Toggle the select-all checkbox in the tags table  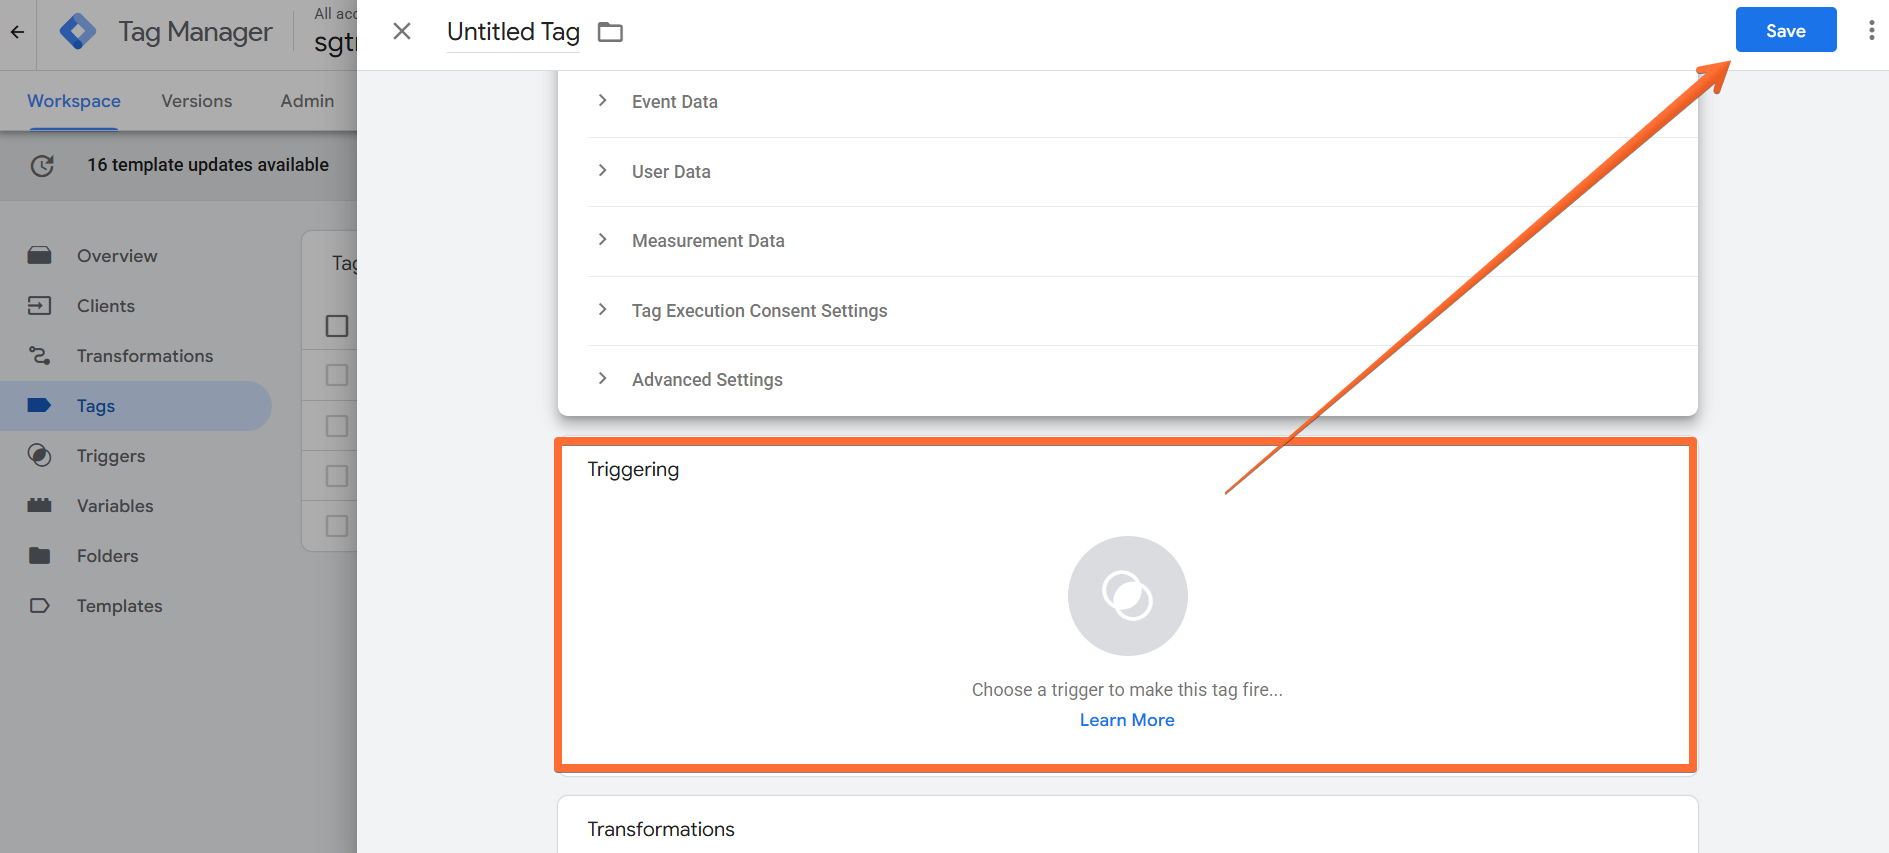(337, 326)
